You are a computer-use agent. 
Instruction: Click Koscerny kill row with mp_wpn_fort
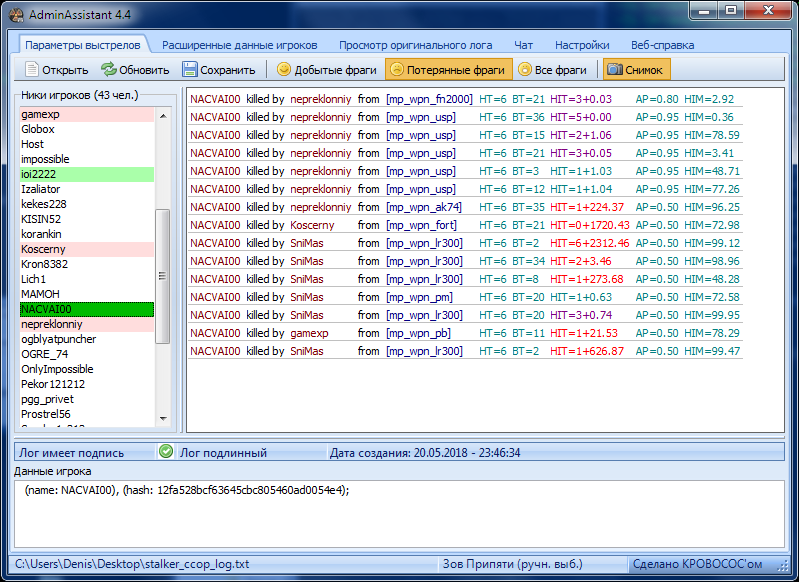tap(465, 225)
